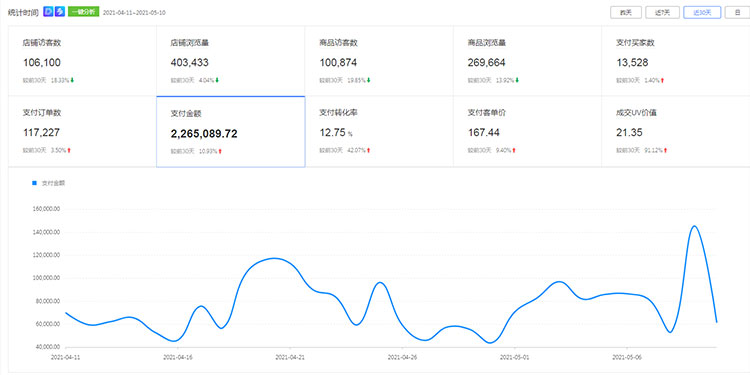Select the 昨天 time range button

point(626,12)
